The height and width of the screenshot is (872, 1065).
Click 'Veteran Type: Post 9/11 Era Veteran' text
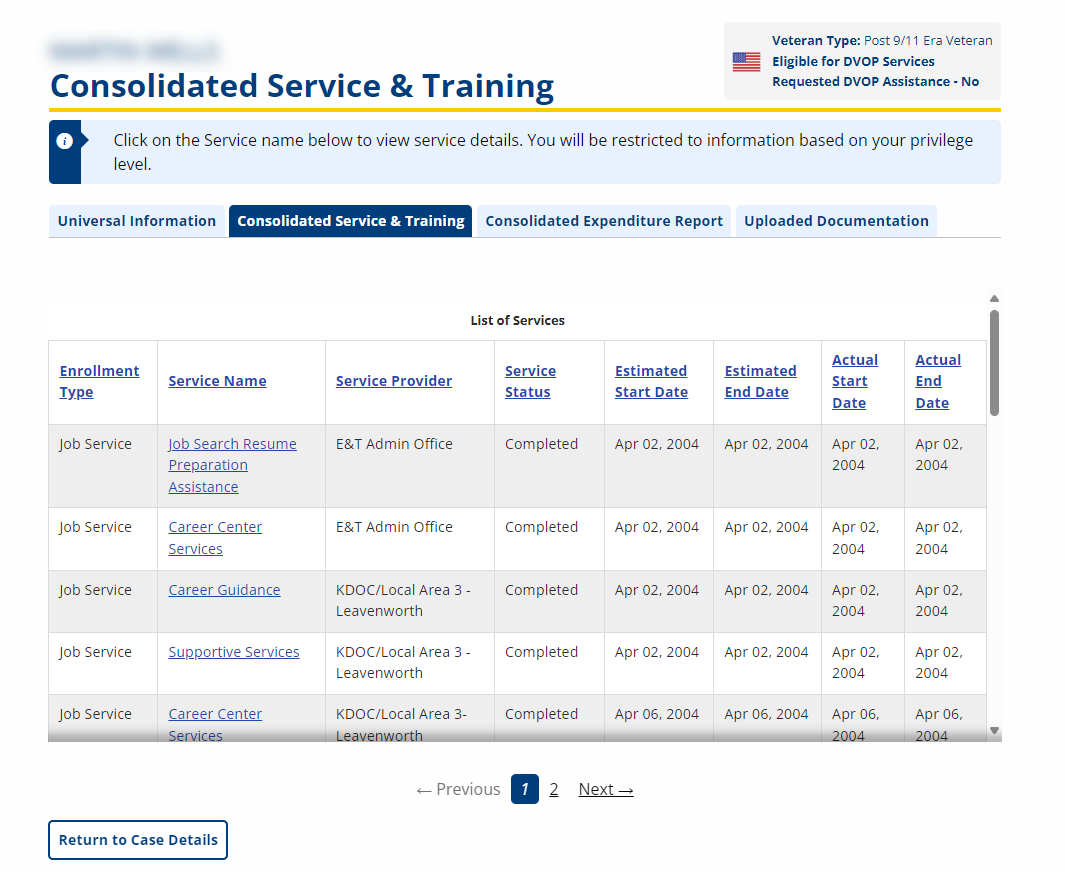coord(882,41)
